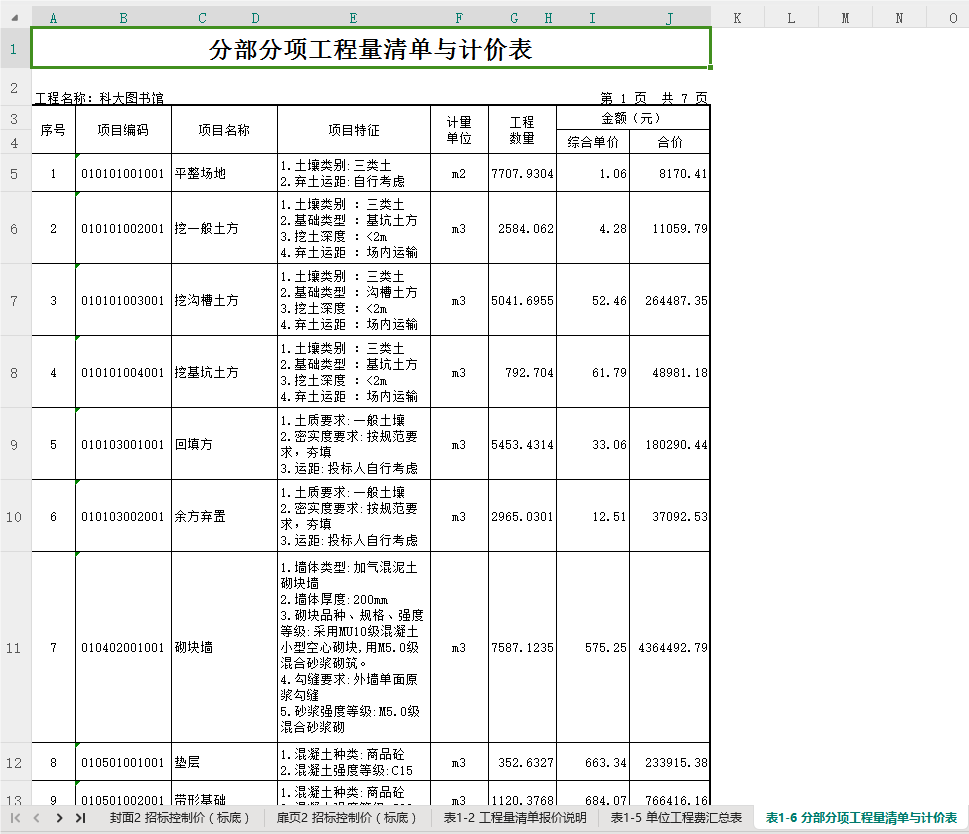
Task: Select the 砌块墙 item name cell
Action: coord(224,647)
